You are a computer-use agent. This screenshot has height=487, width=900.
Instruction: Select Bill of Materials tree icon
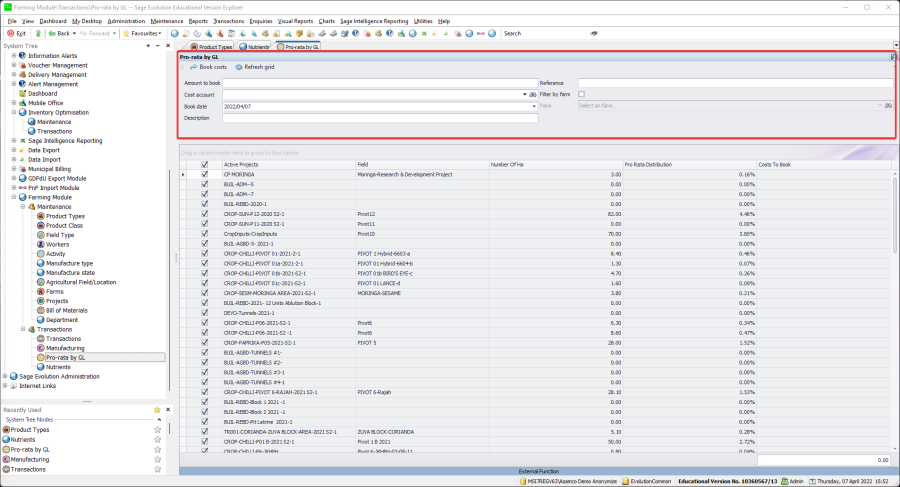(41, 309)
